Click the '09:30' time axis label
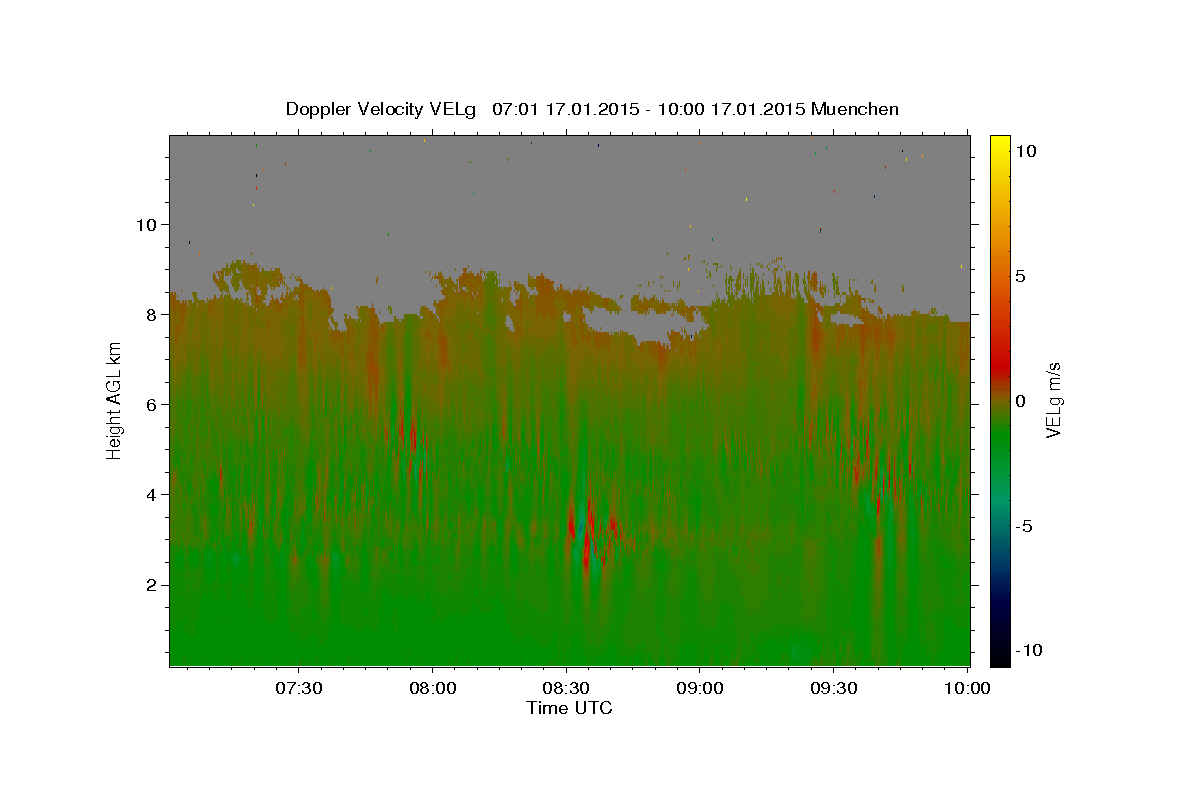 (833, 688)
